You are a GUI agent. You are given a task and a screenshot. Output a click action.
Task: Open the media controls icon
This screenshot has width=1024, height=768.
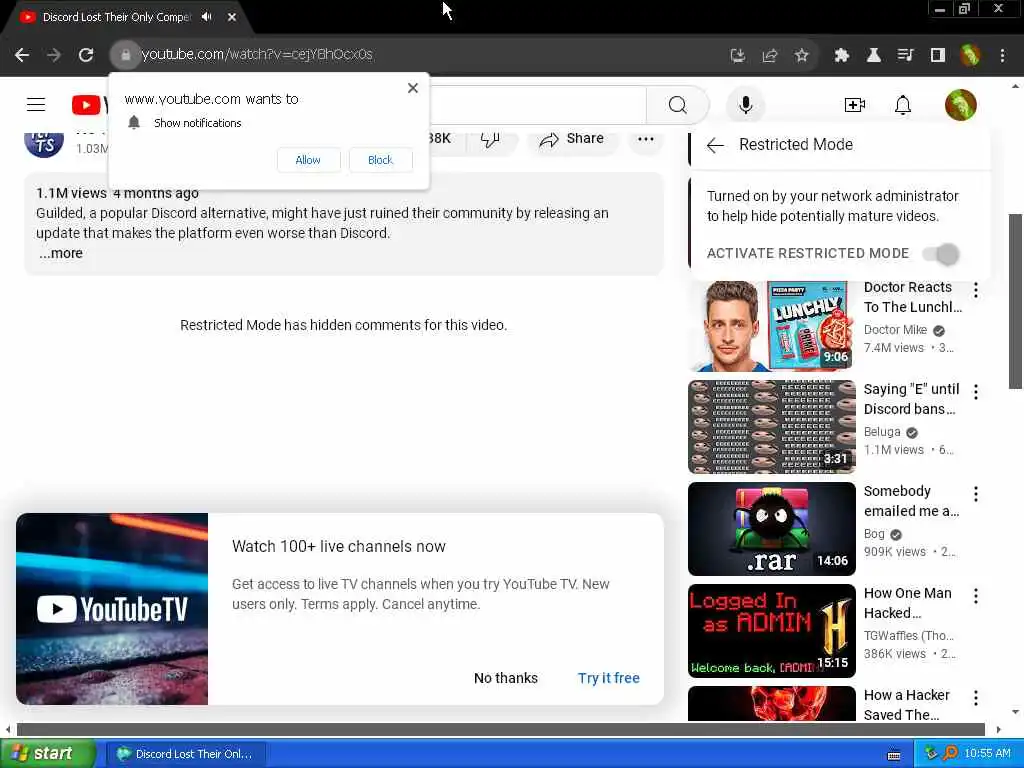[905, 56]
